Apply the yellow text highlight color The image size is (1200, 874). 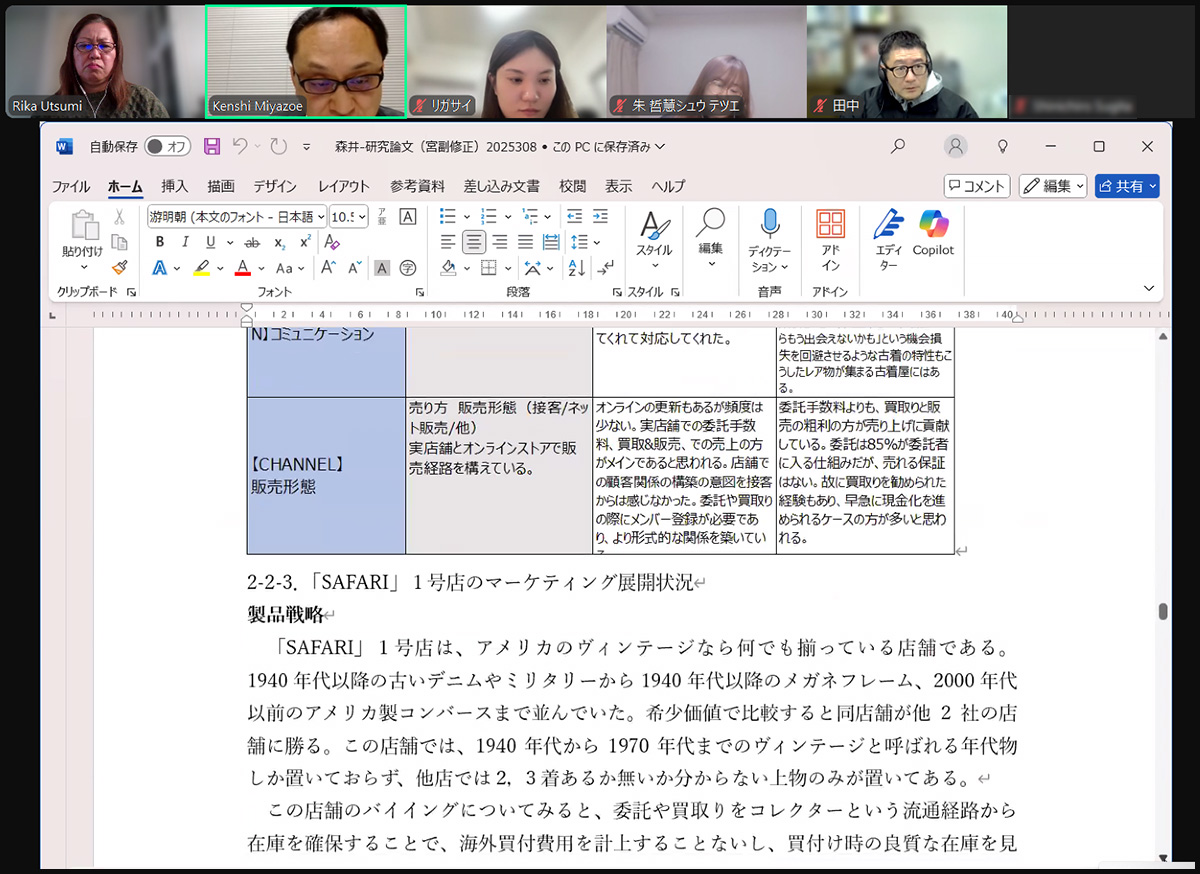pos(202,268)
